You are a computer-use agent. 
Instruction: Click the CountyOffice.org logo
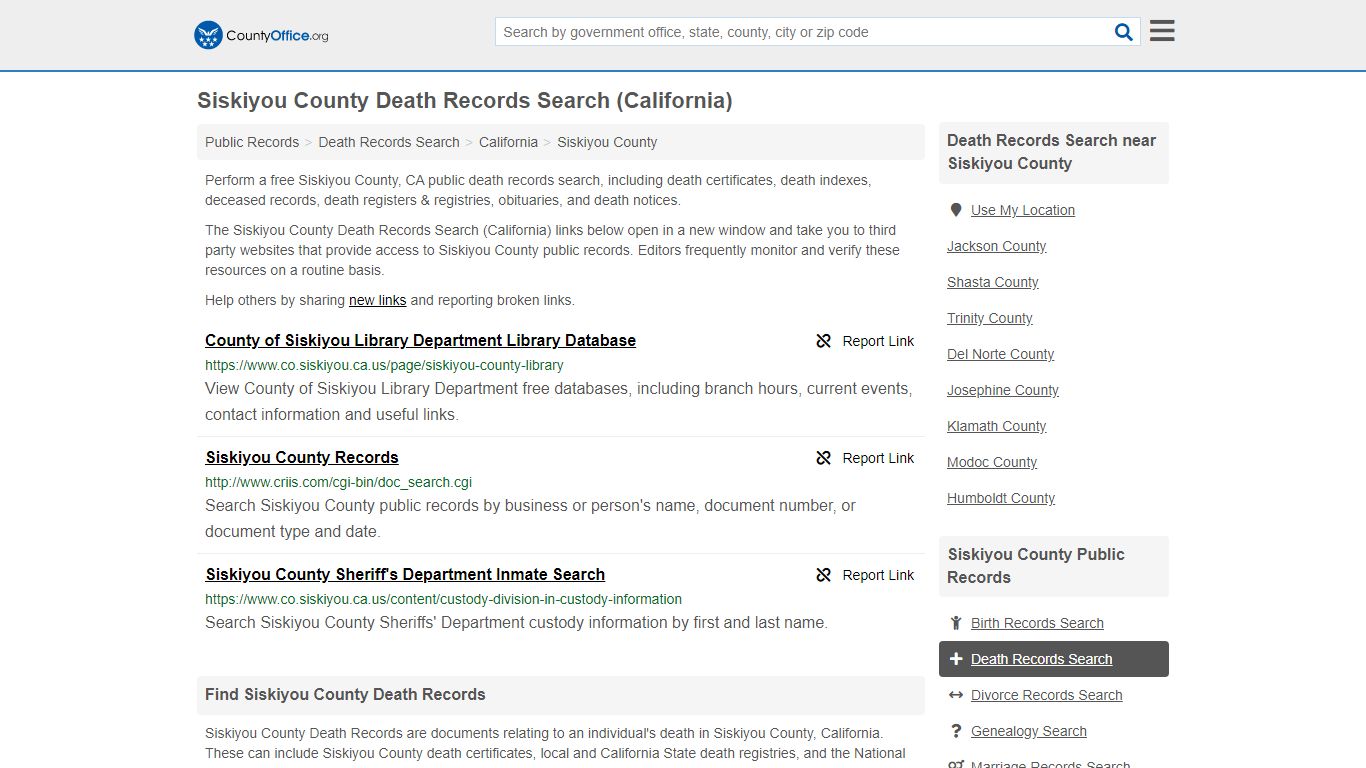pyautogui.click(x=261, y=35)
